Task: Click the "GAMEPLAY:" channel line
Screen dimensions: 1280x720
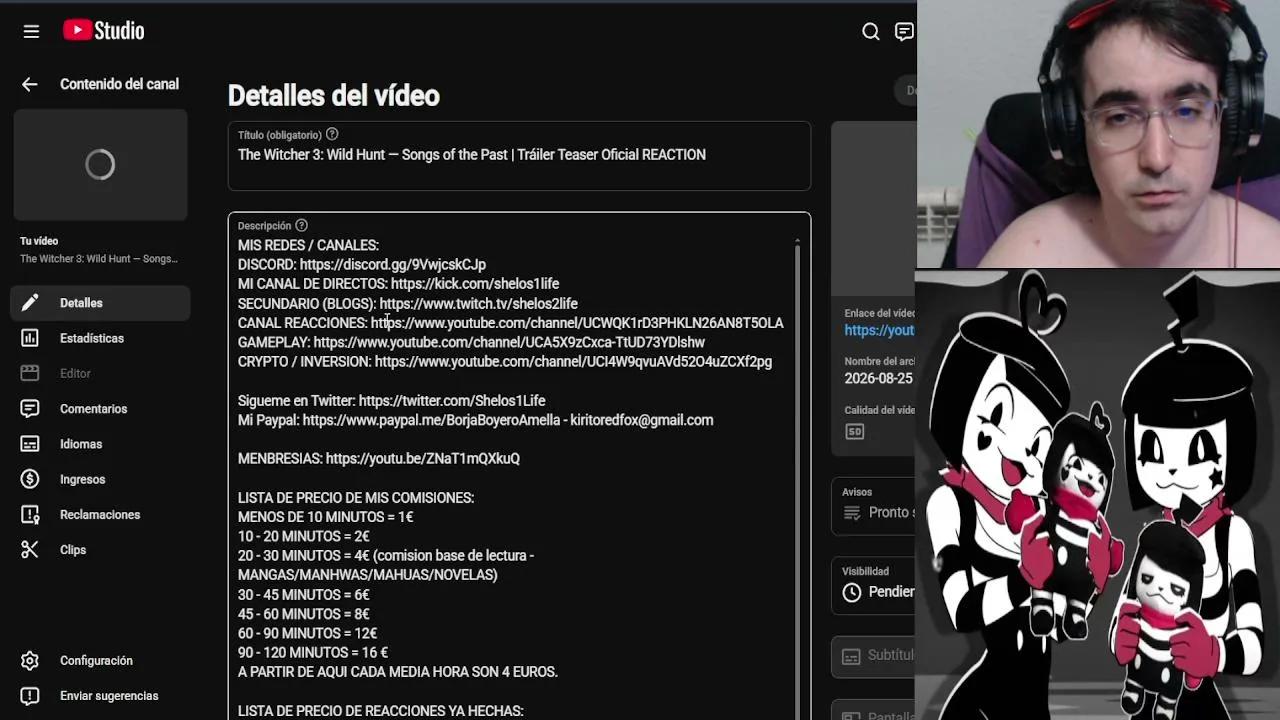Action: 471,342
